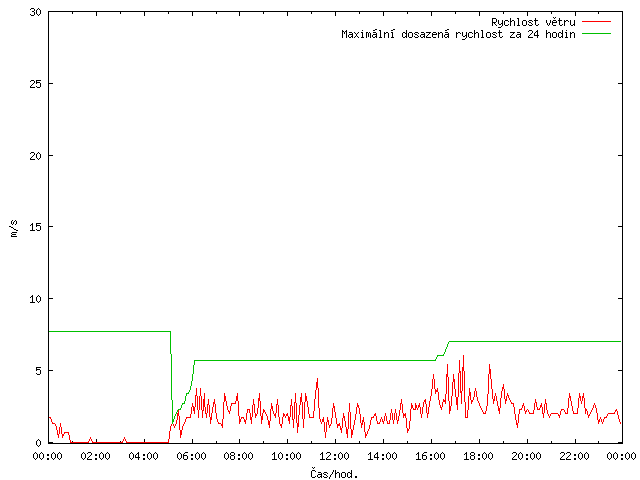Click the 'Rychlost větru' legend label
This screenshot has height=480, width=640.
(533, 22)
